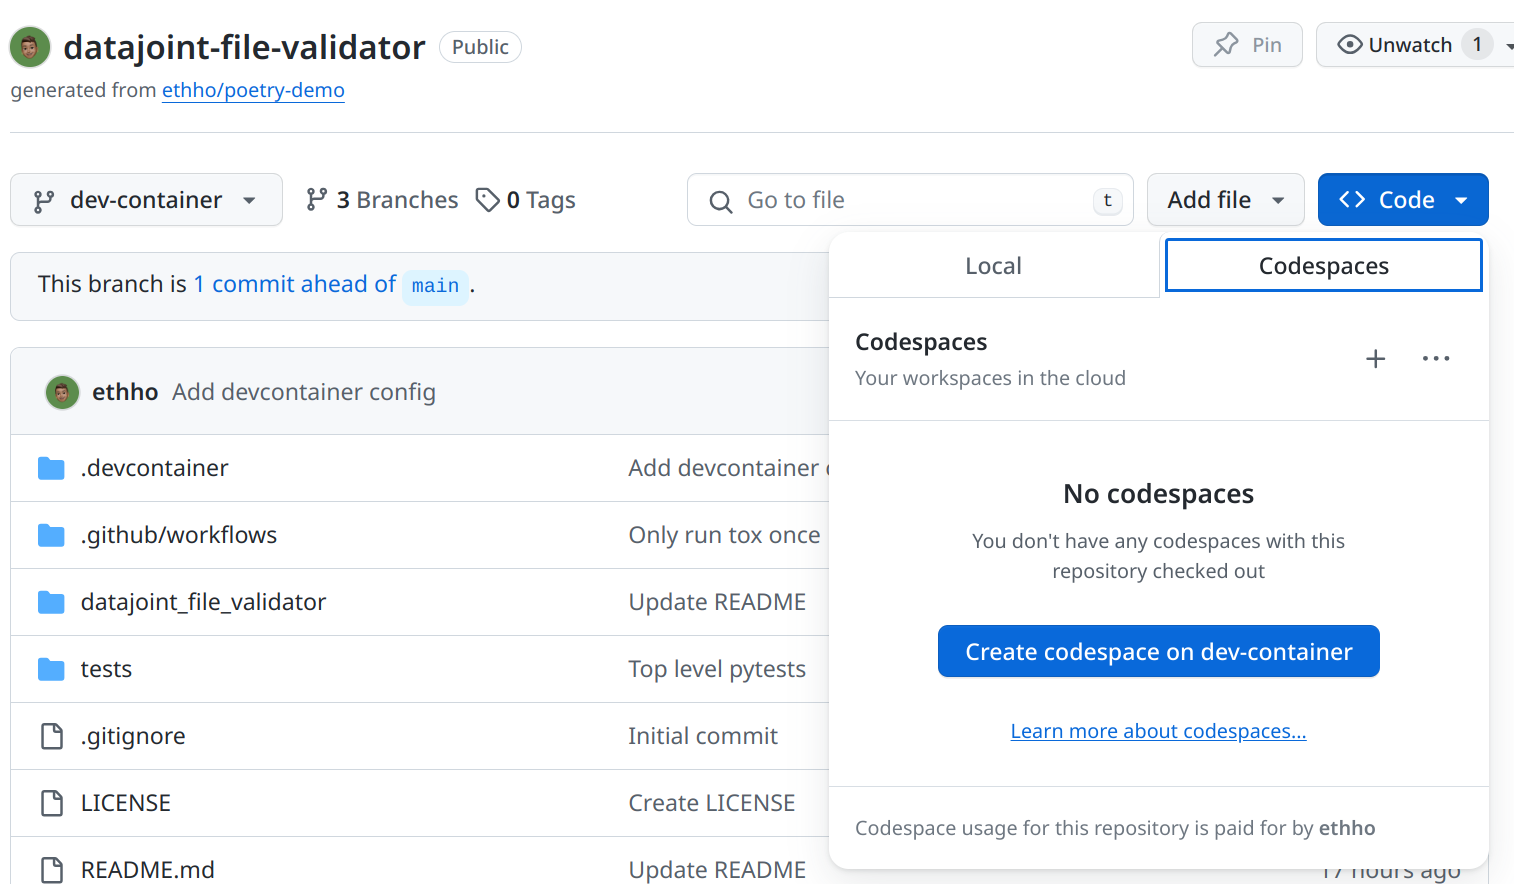Click folder icon beside tests
The width and height of the screenshot is (1514, 884).
tap(51, 669)
